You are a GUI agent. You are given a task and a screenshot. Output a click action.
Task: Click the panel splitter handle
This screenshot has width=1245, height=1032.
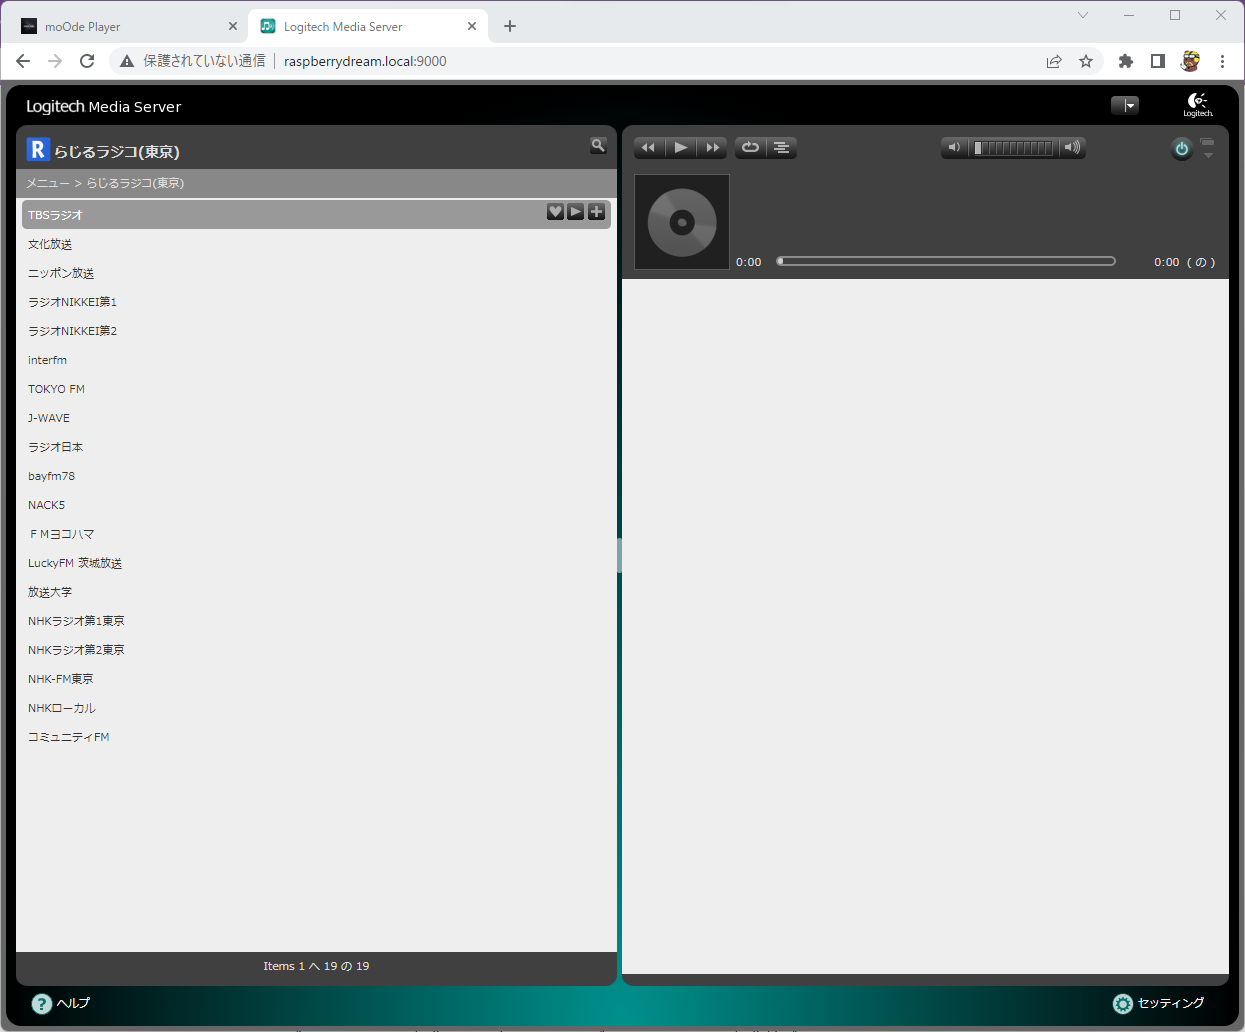(619, 556)
